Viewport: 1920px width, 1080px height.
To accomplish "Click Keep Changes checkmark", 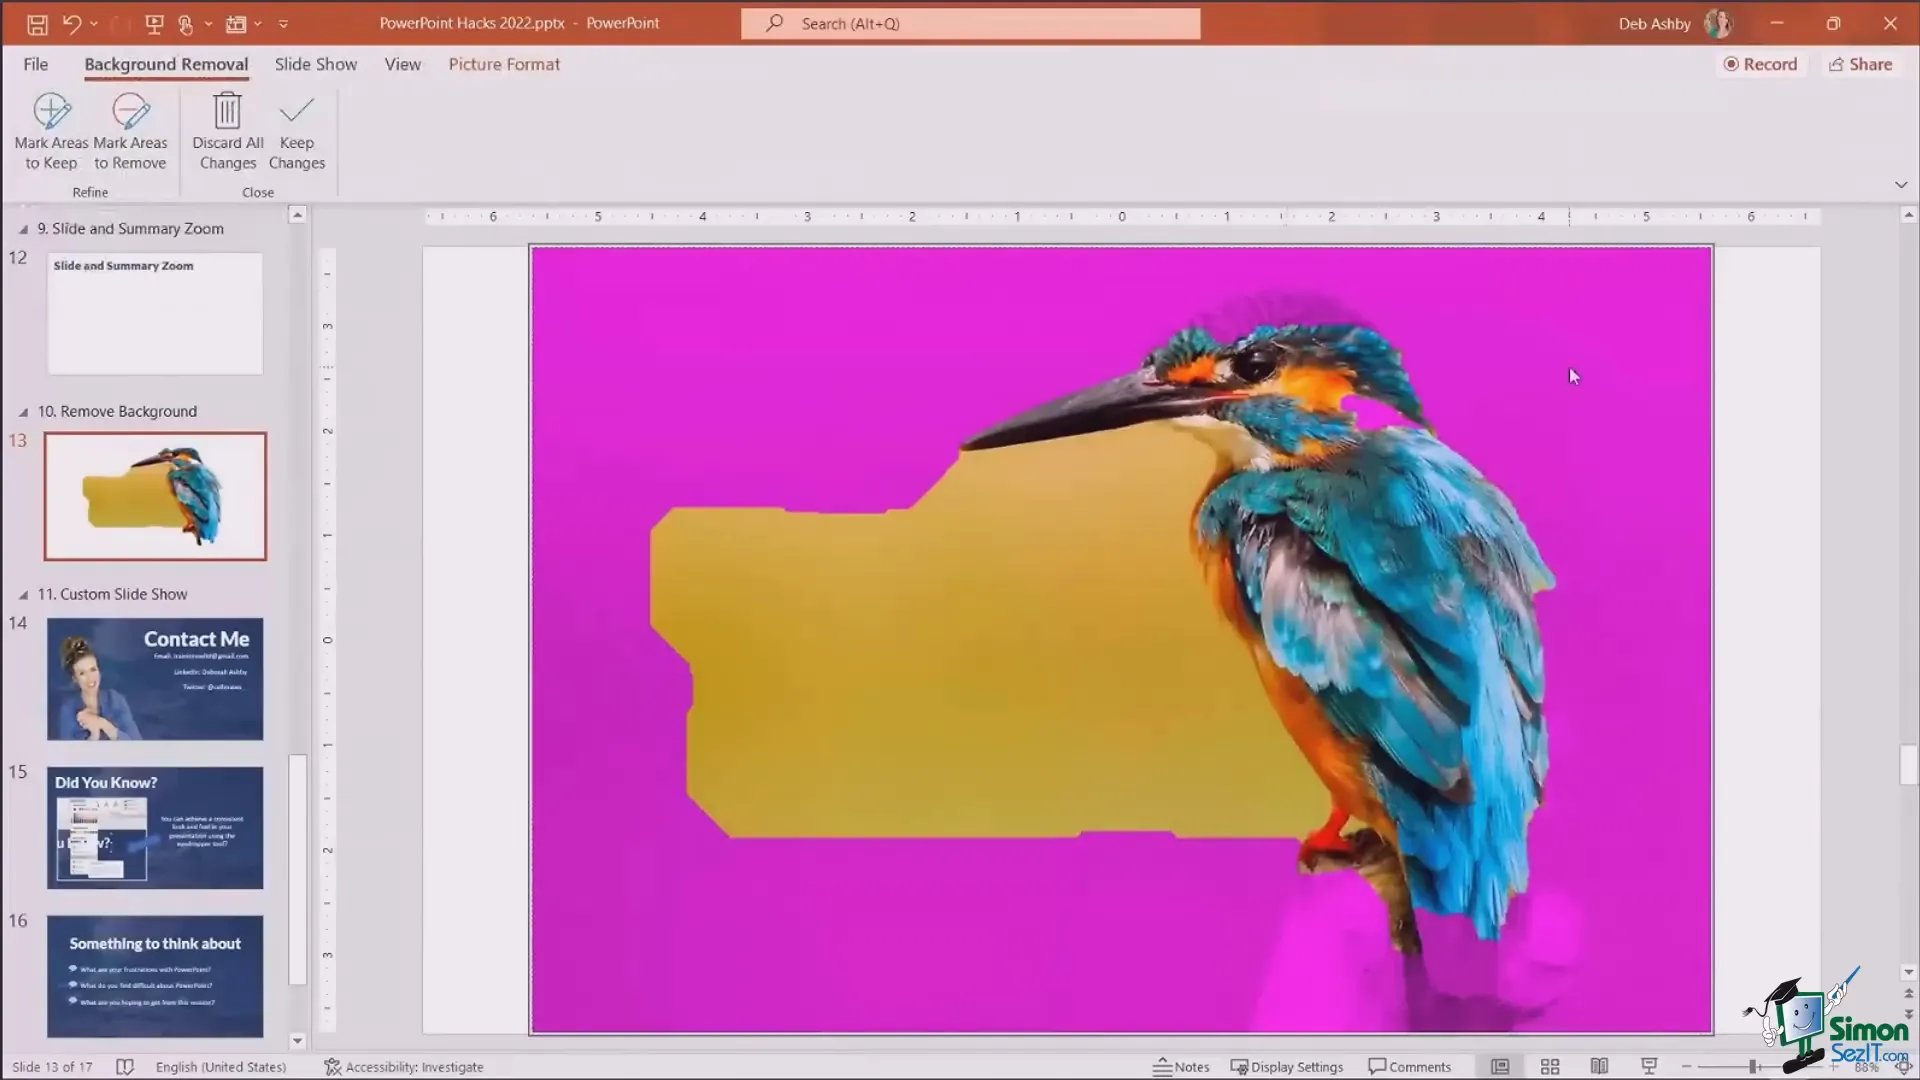I will point(297,132).
